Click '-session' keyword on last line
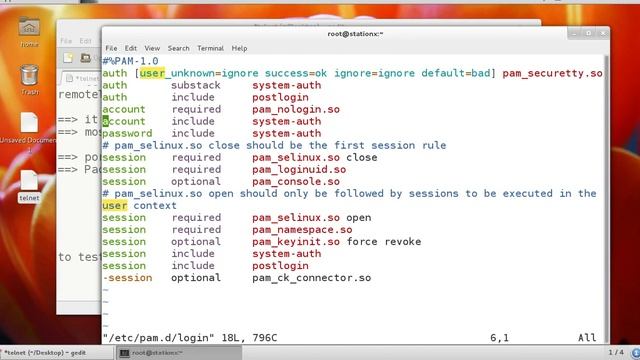 point(127,278)
